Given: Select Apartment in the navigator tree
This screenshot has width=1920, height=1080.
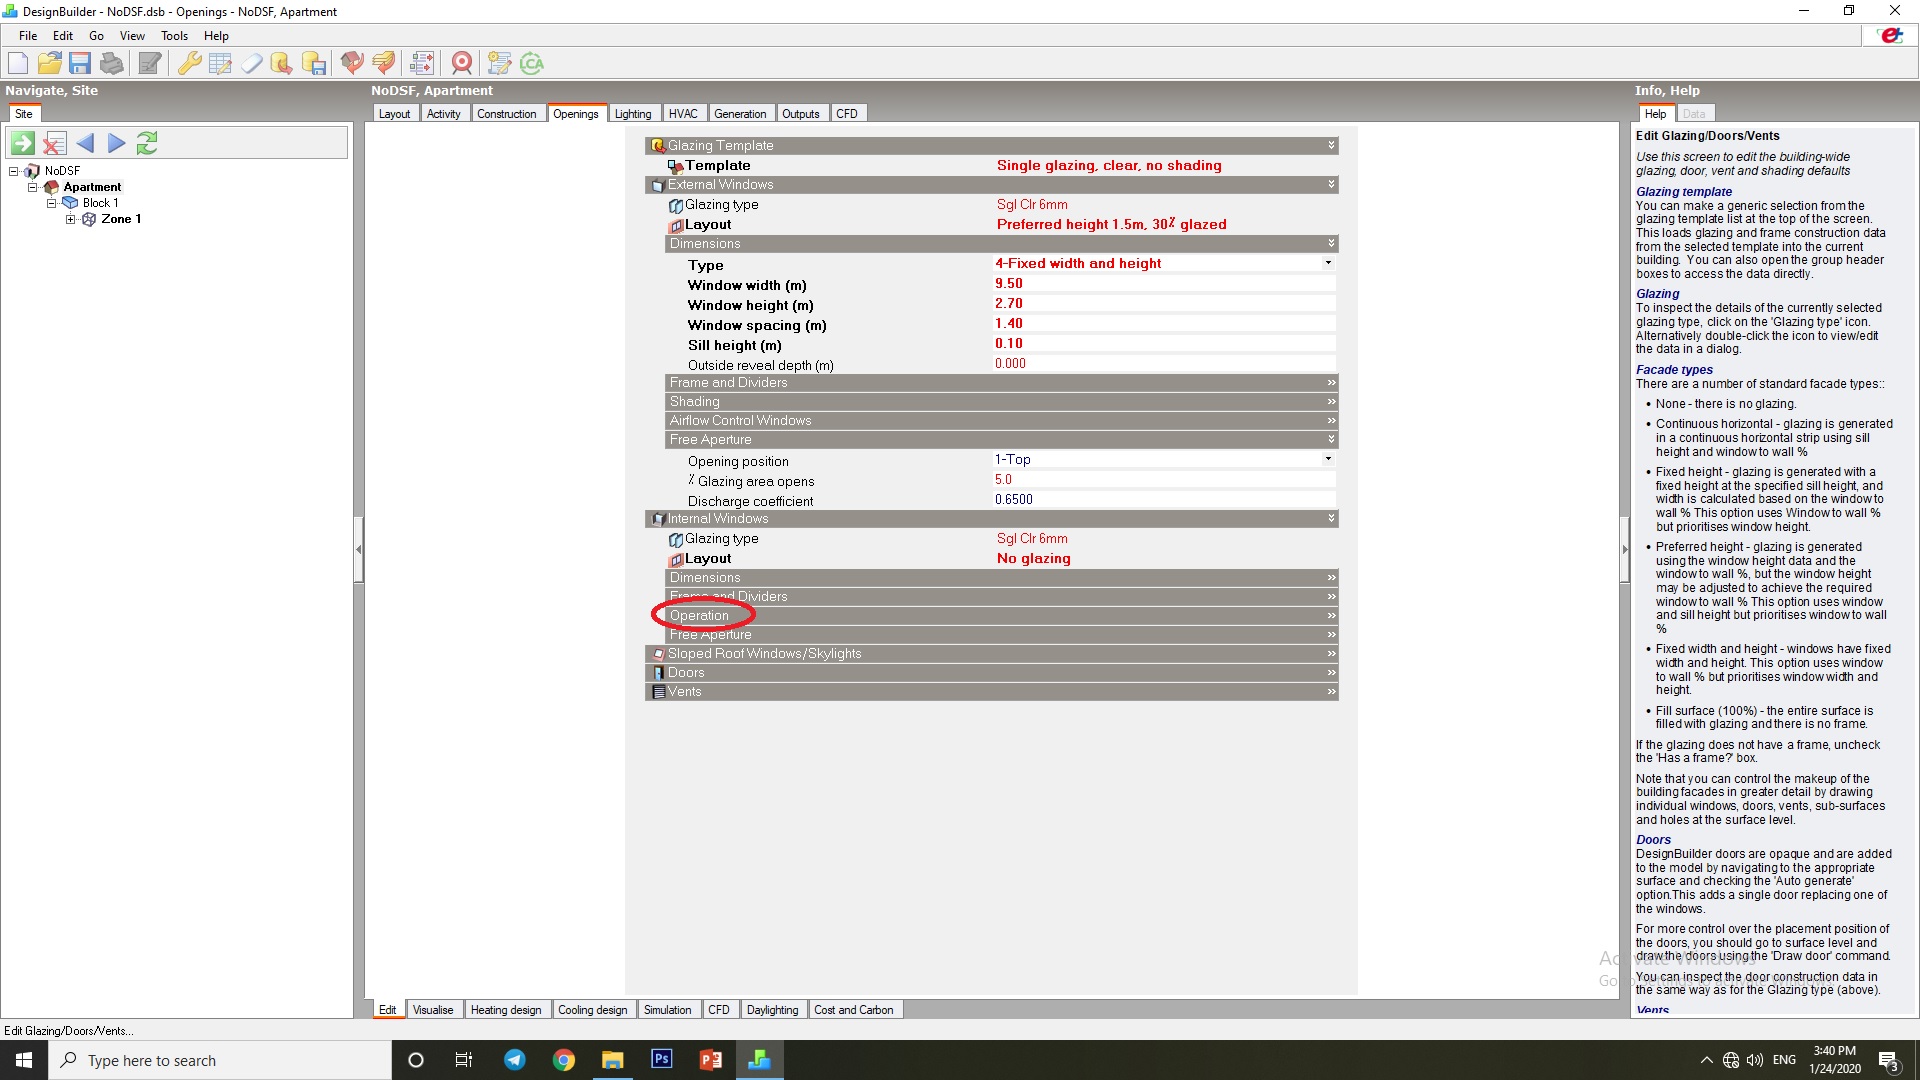Looking at the screenshot, I should coord(92,187).
